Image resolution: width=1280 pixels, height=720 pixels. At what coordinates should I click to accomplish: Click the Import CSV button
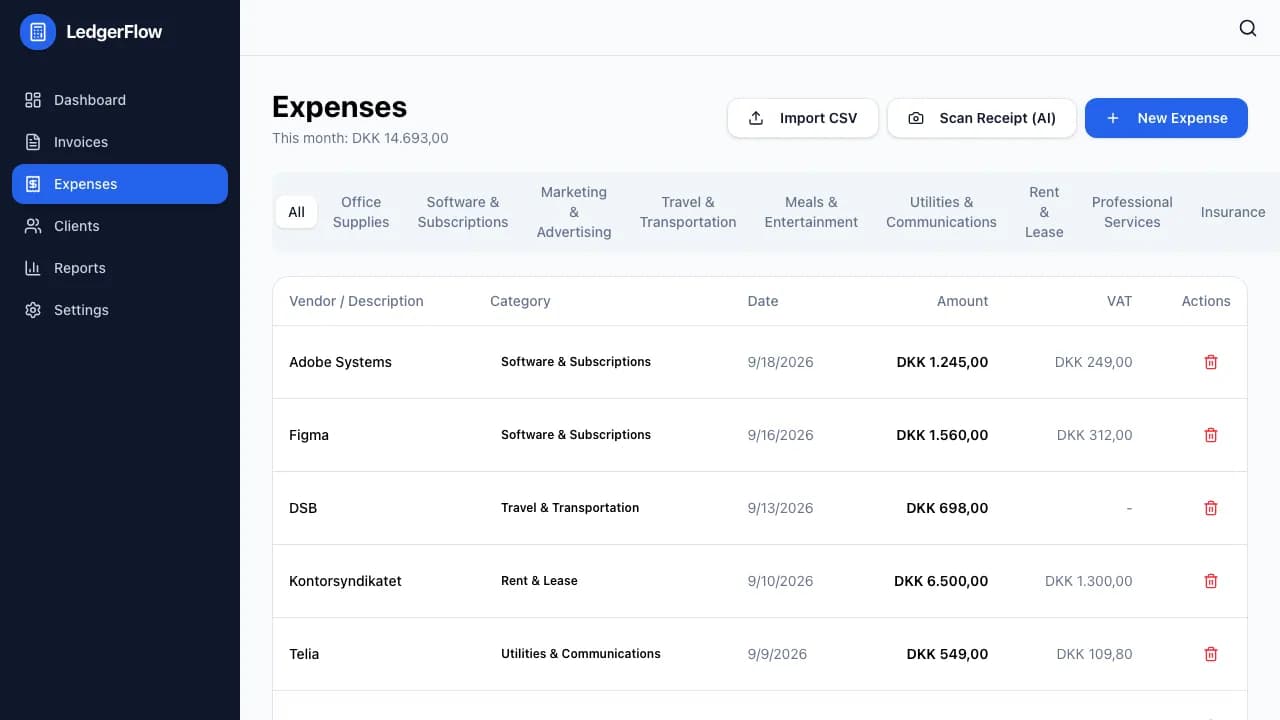coord(803,118)
